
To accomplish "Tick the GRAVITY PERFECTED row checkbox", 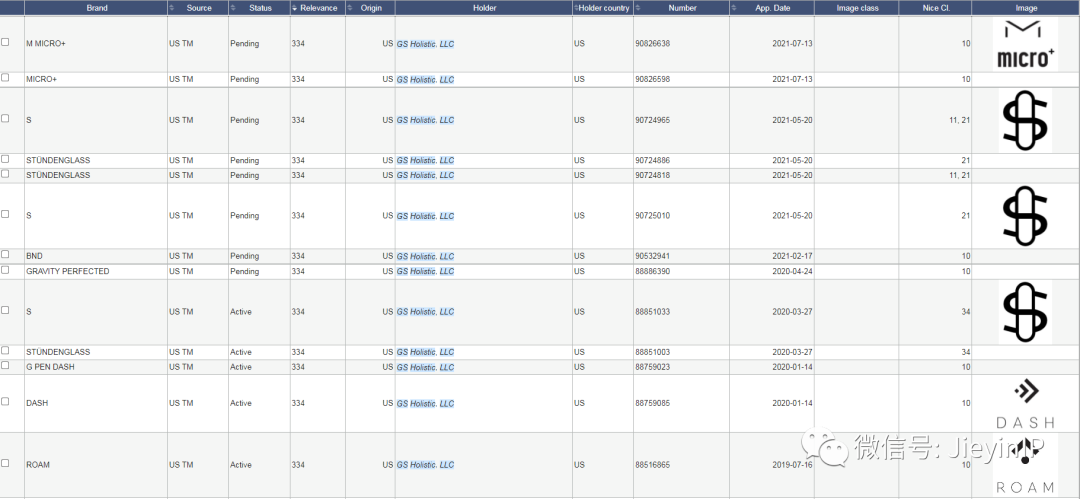I will pos(6,270).
